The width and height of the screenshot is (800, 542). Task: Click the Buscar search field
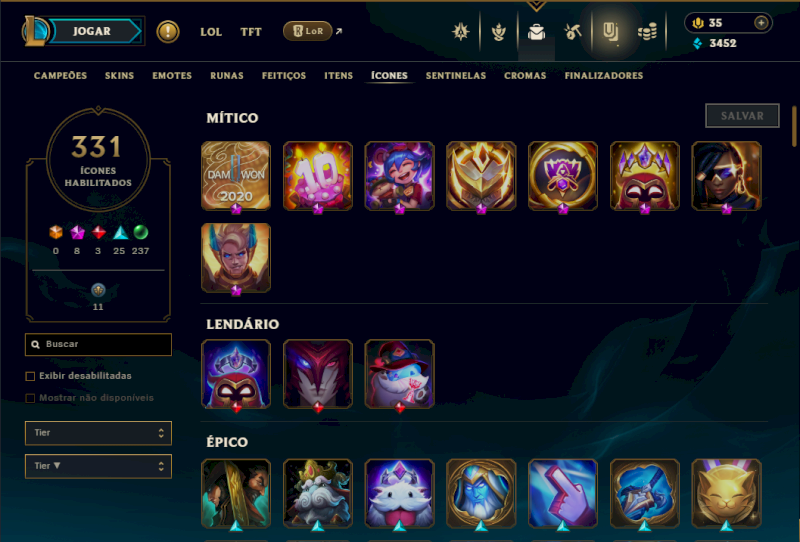tap(98, 344)
